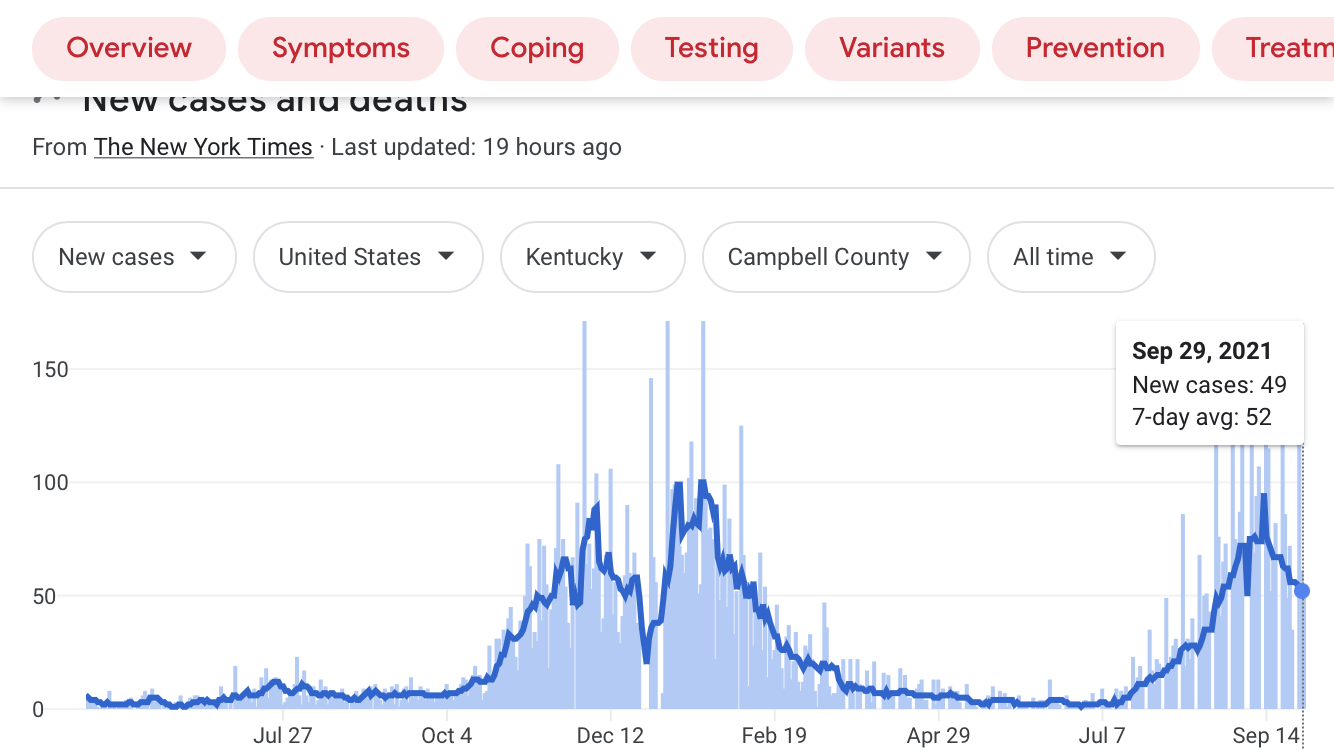Open the Variants tab
This screenshot has width=1334, height=750.
[x=891, y=48]
